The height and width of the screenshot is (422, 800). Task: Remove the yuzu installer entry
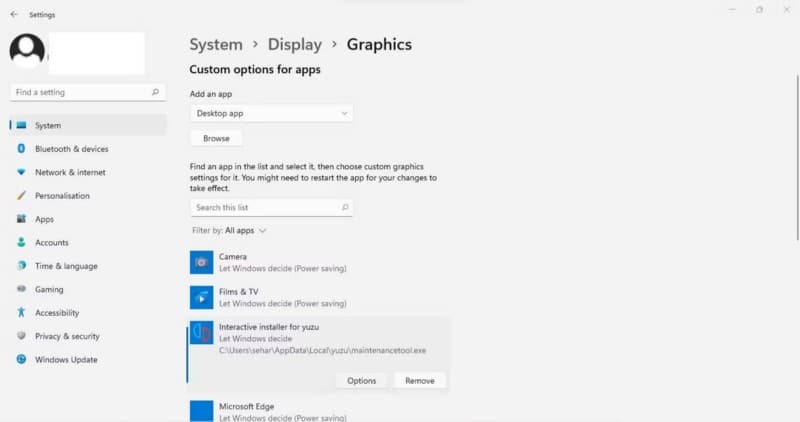pos(420,381)
